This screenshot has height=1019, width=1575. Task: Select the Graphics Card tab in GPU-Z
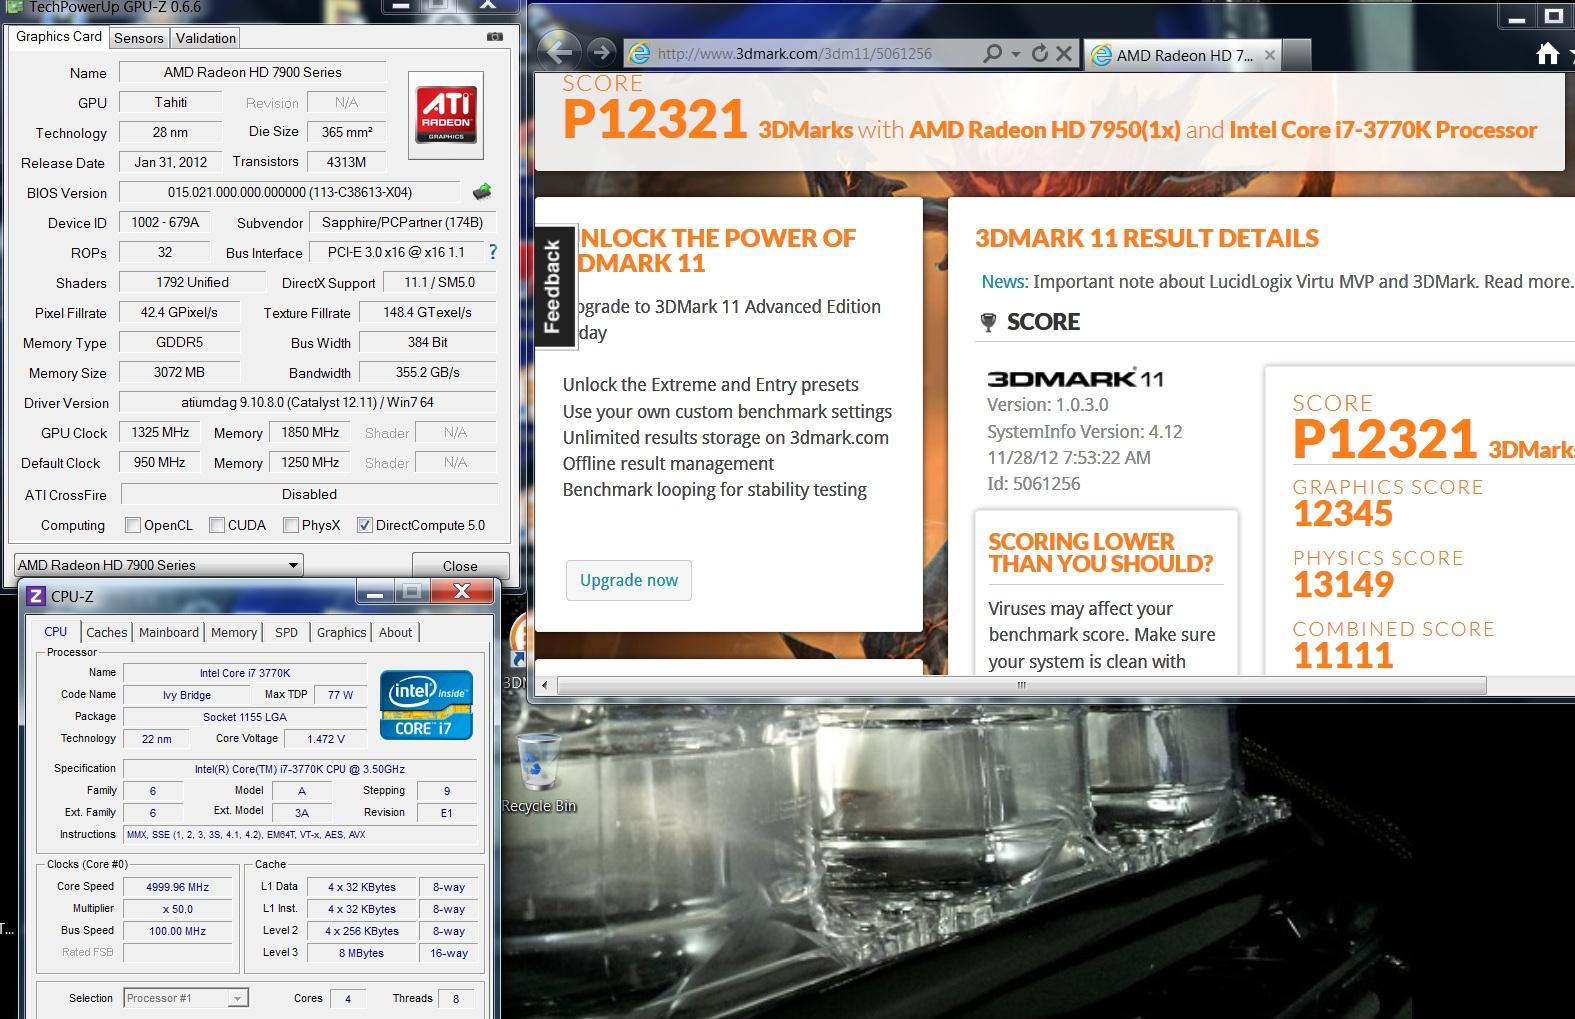[59, 36]
